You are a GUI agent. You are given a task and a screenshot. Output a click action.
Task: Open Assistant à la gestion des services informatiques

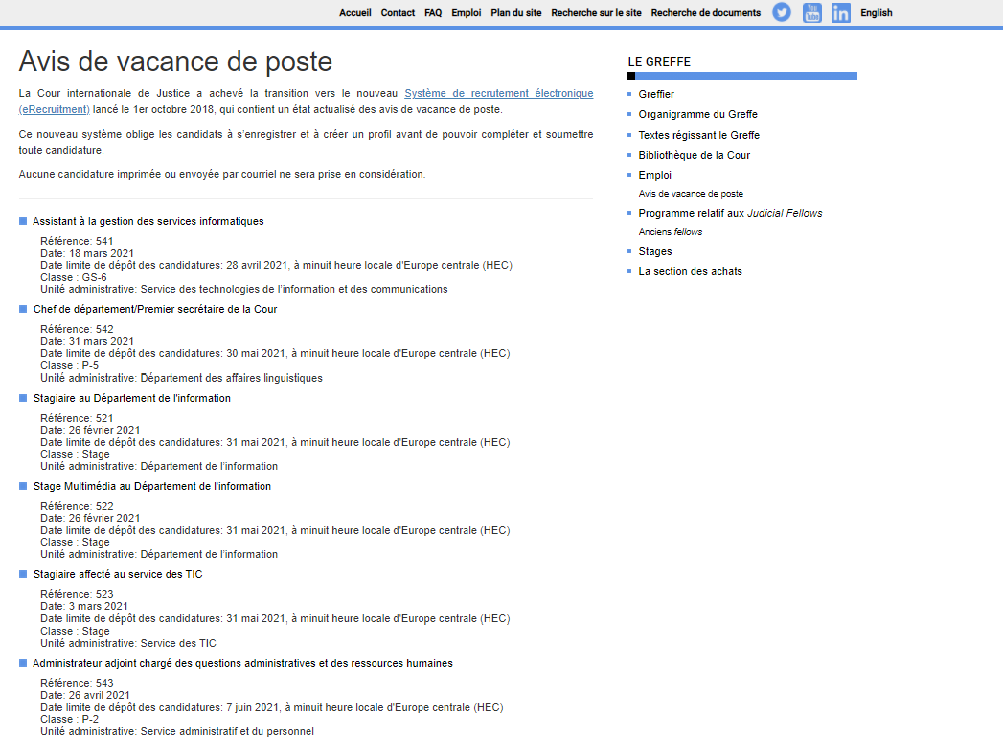tap(148, 221)
